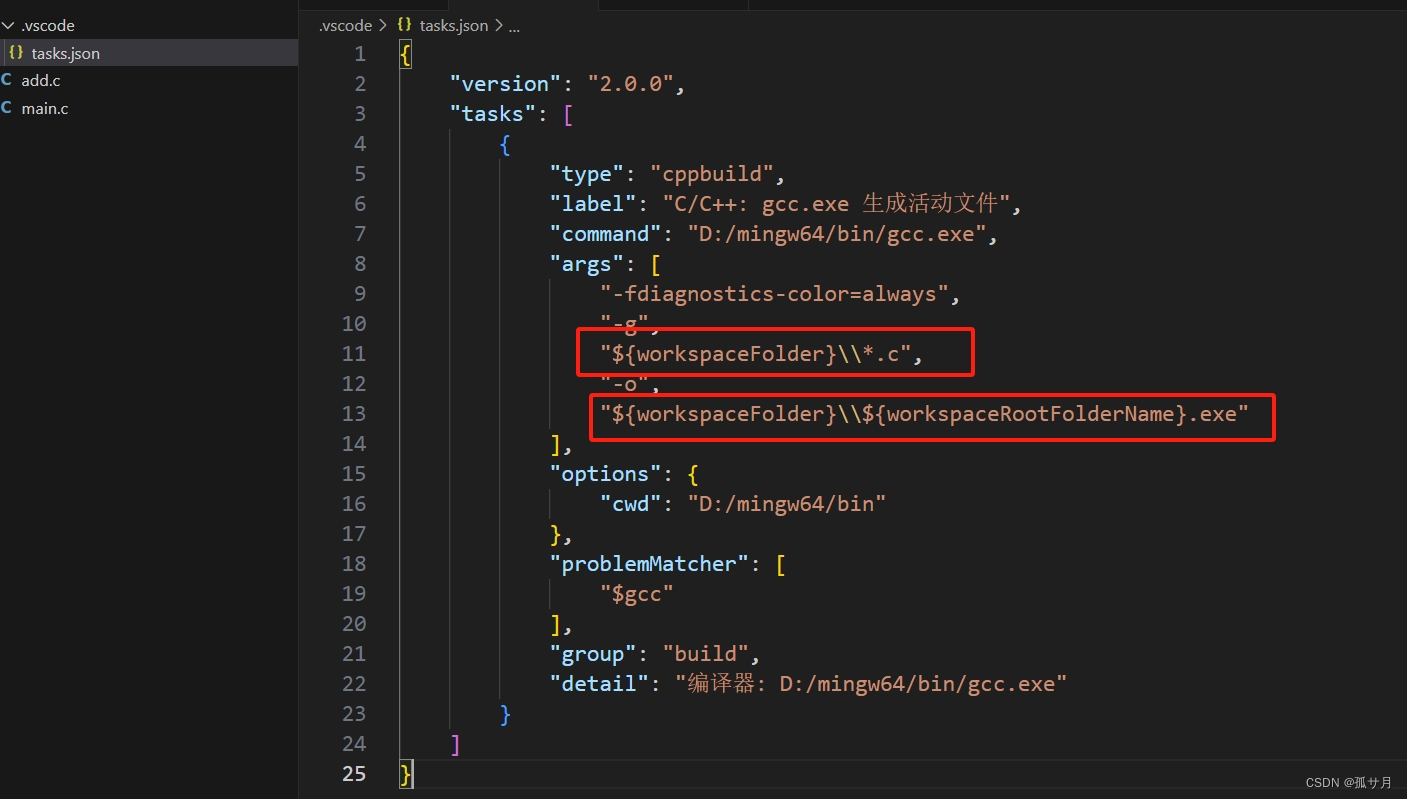
Task: Click the "problemMatcher" key text
Action: pyautogui.click(x=649, y=564)
